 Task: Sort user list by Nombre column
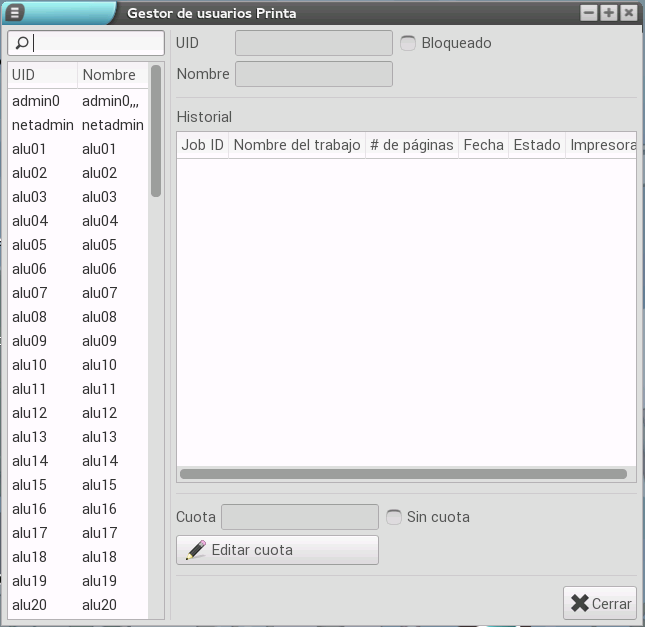pyautogui.click(x=112, y=75)
